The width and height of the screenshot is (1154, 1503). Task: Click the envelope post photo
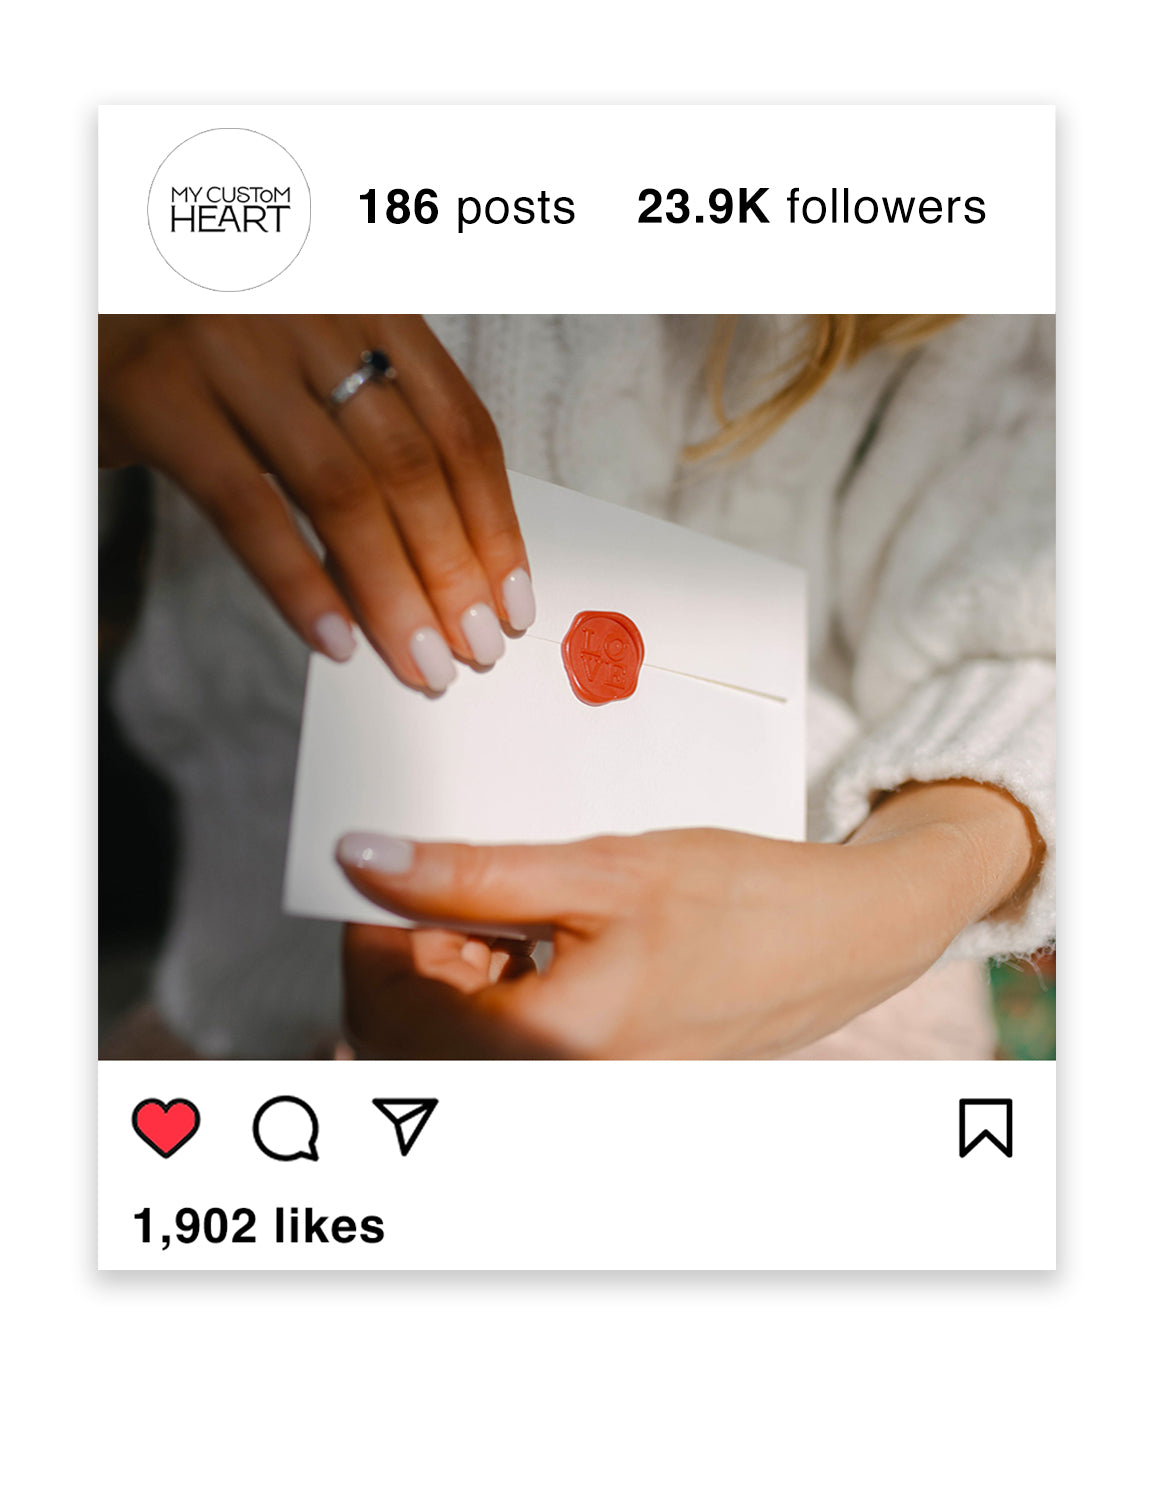click(577, 687)
